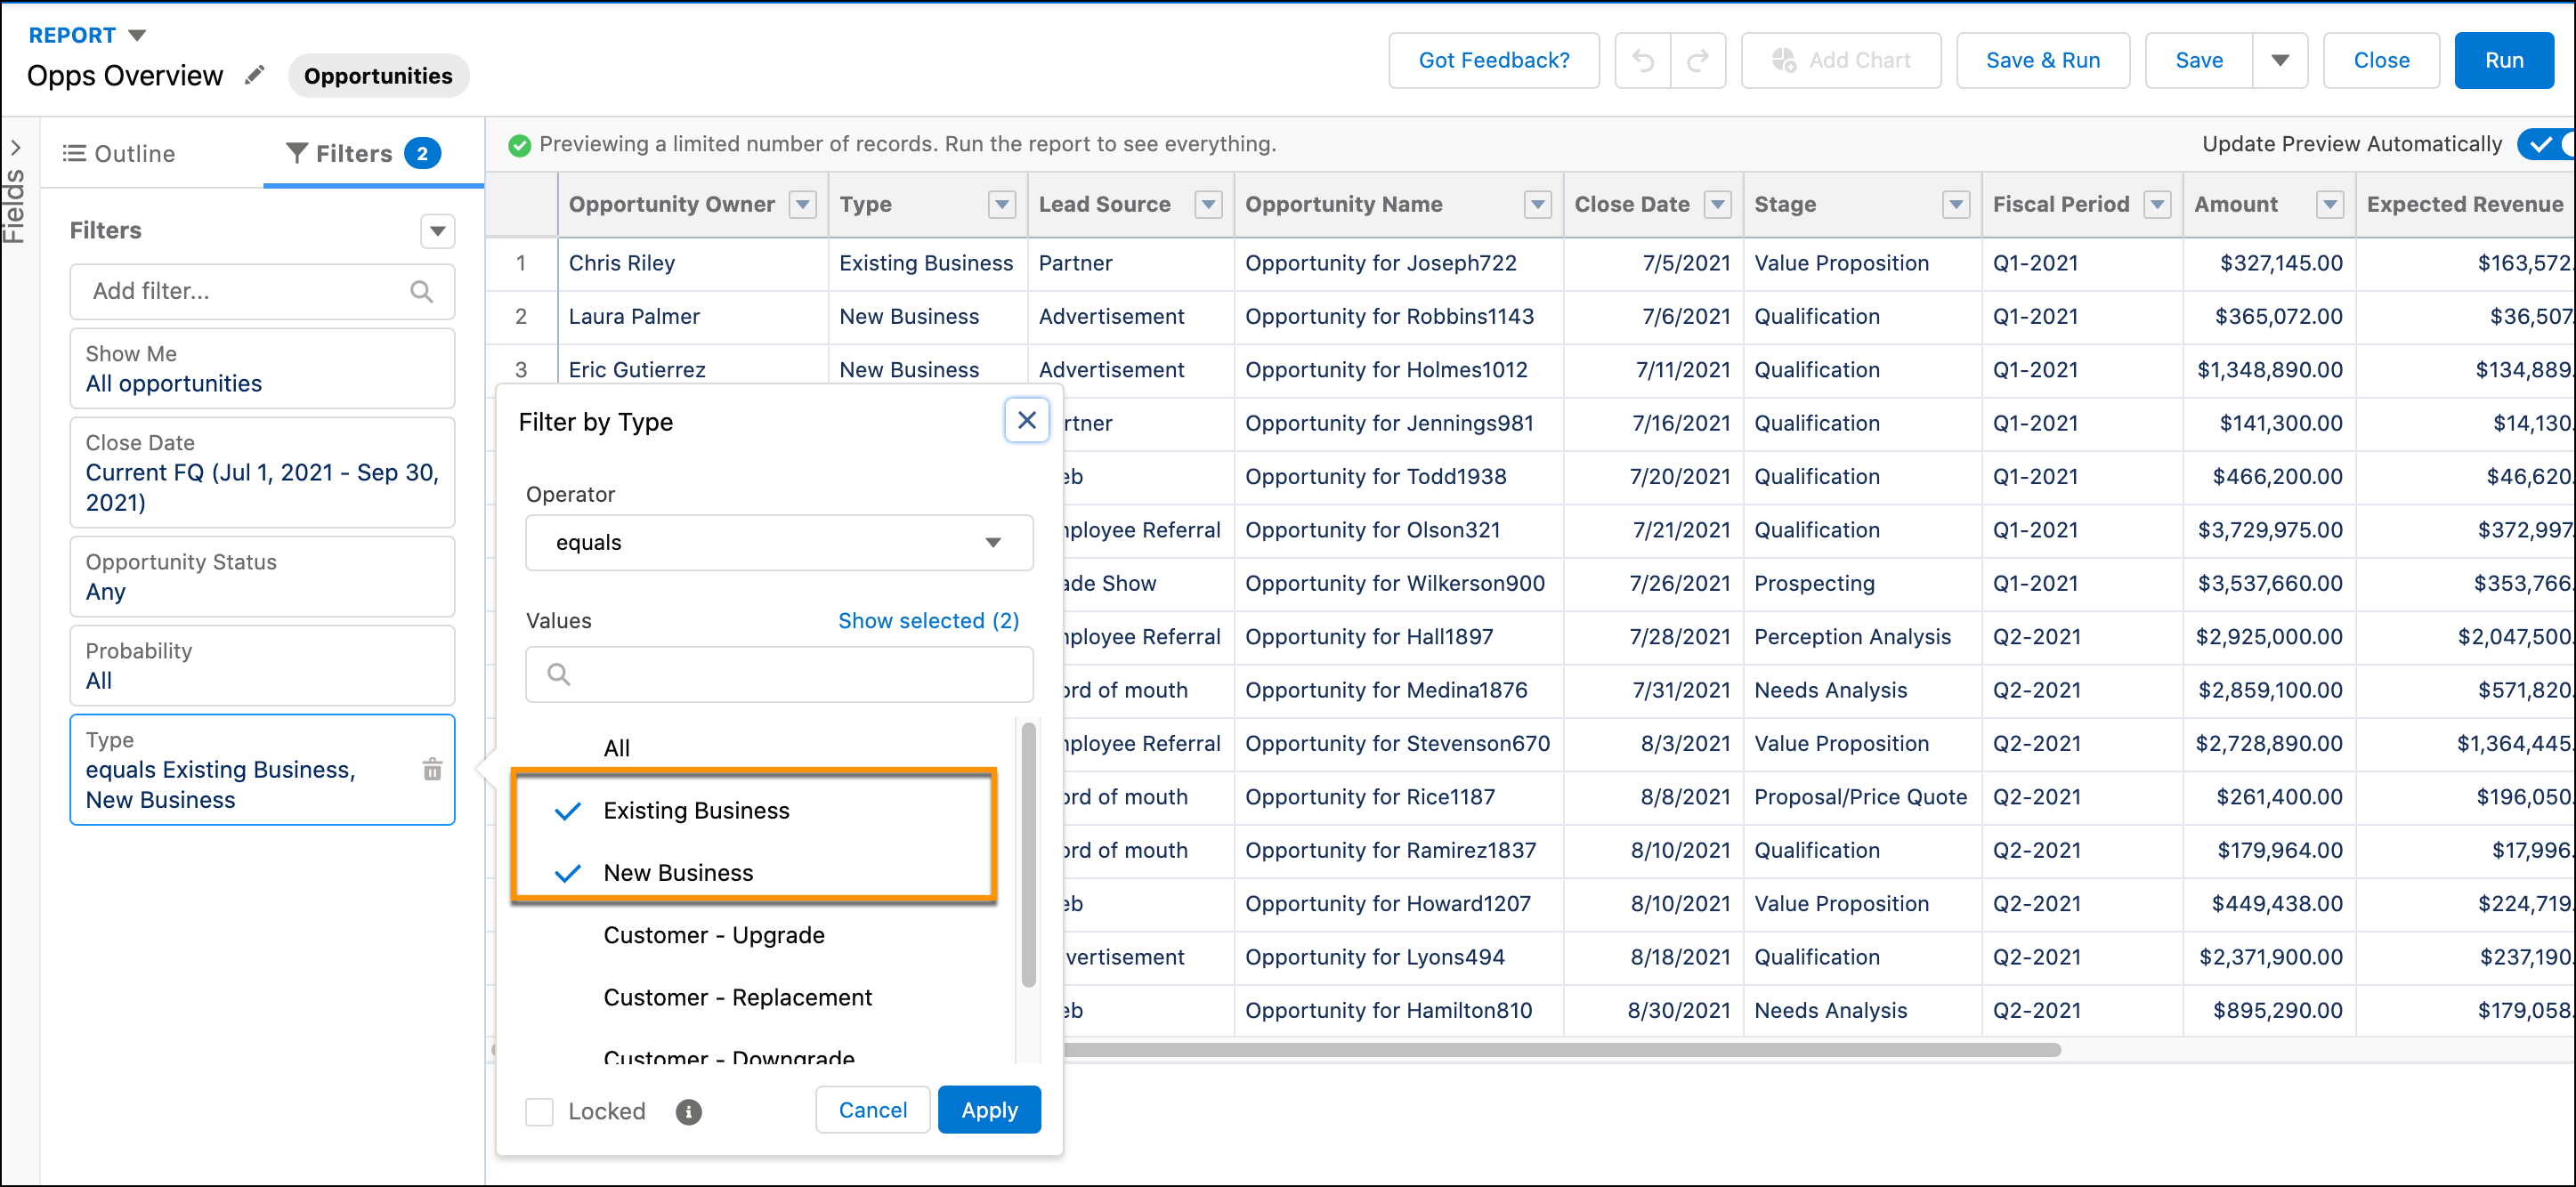2576x1187 pixels.
Task: Expand the Fields panel using the left chevron
Action: 16,147
